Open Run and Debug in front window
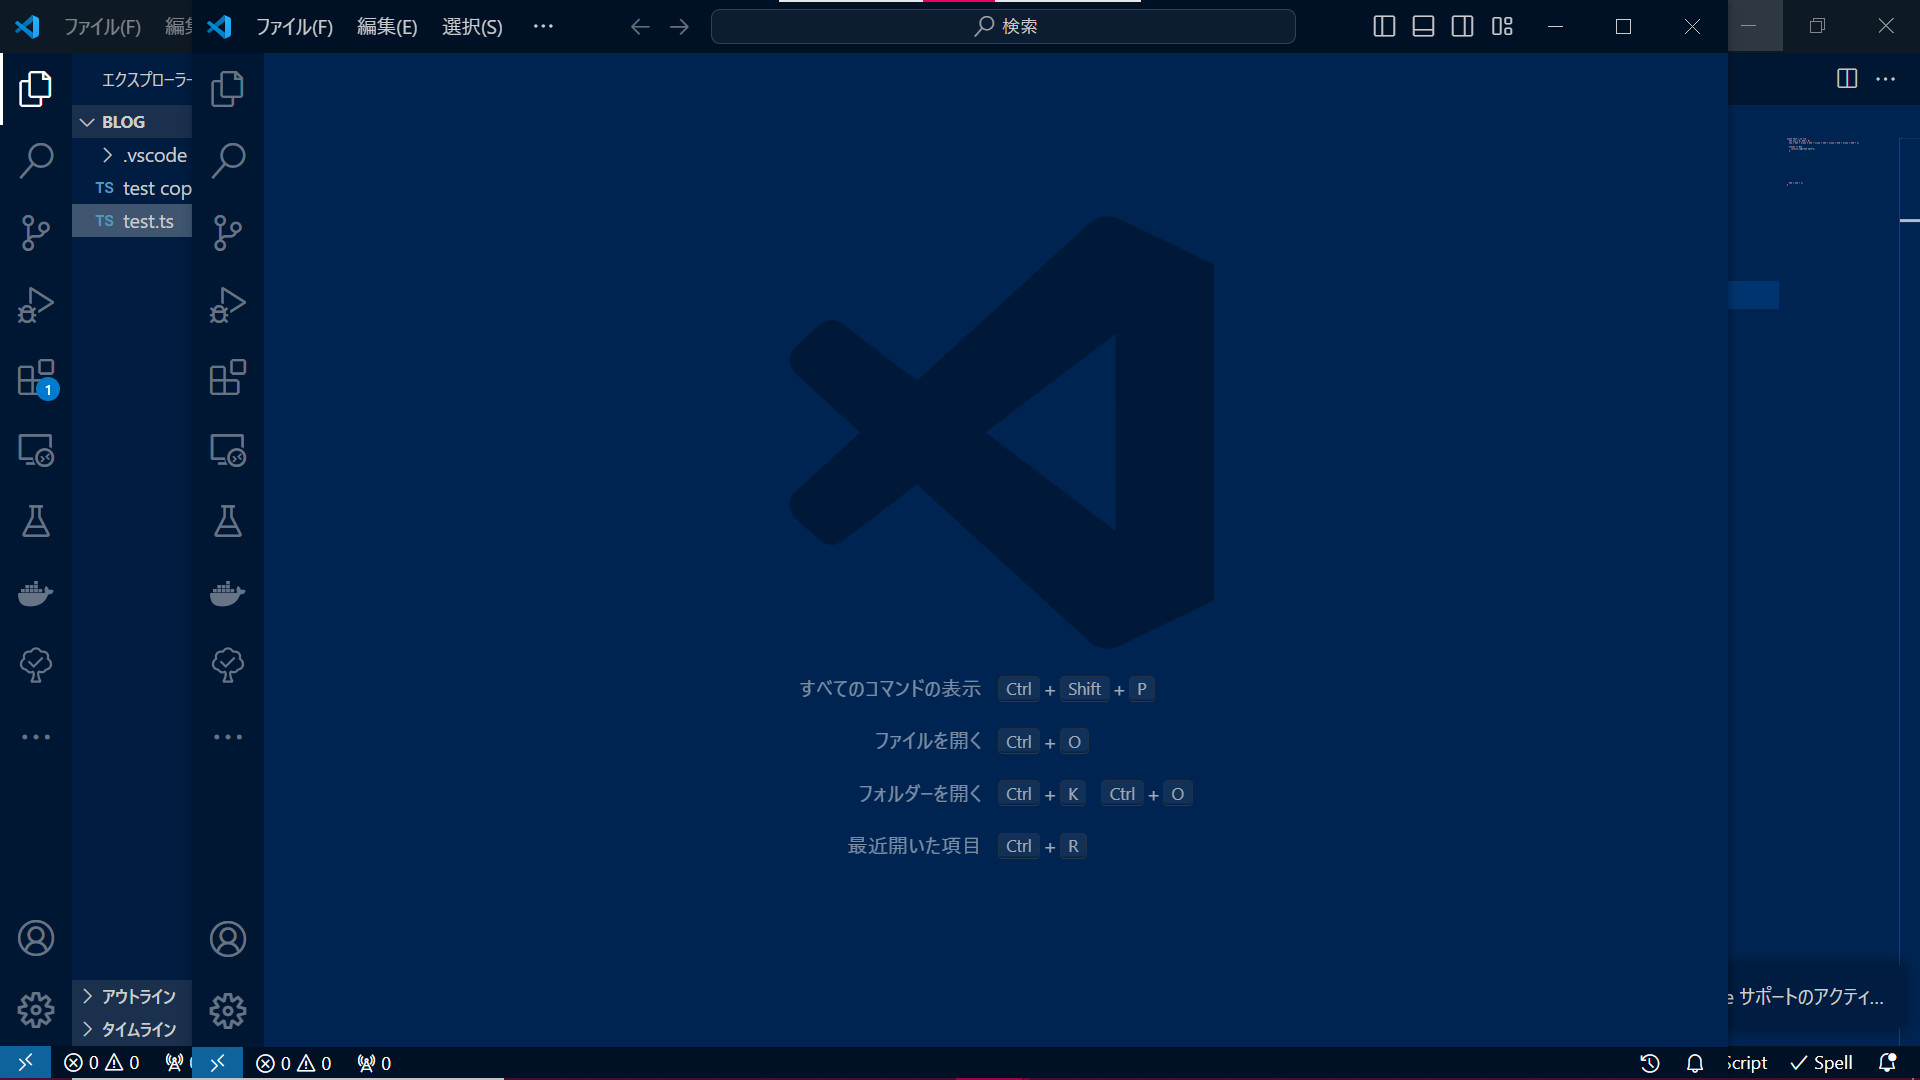This screenshot has height=1080, width=1920. coord(227,305)
